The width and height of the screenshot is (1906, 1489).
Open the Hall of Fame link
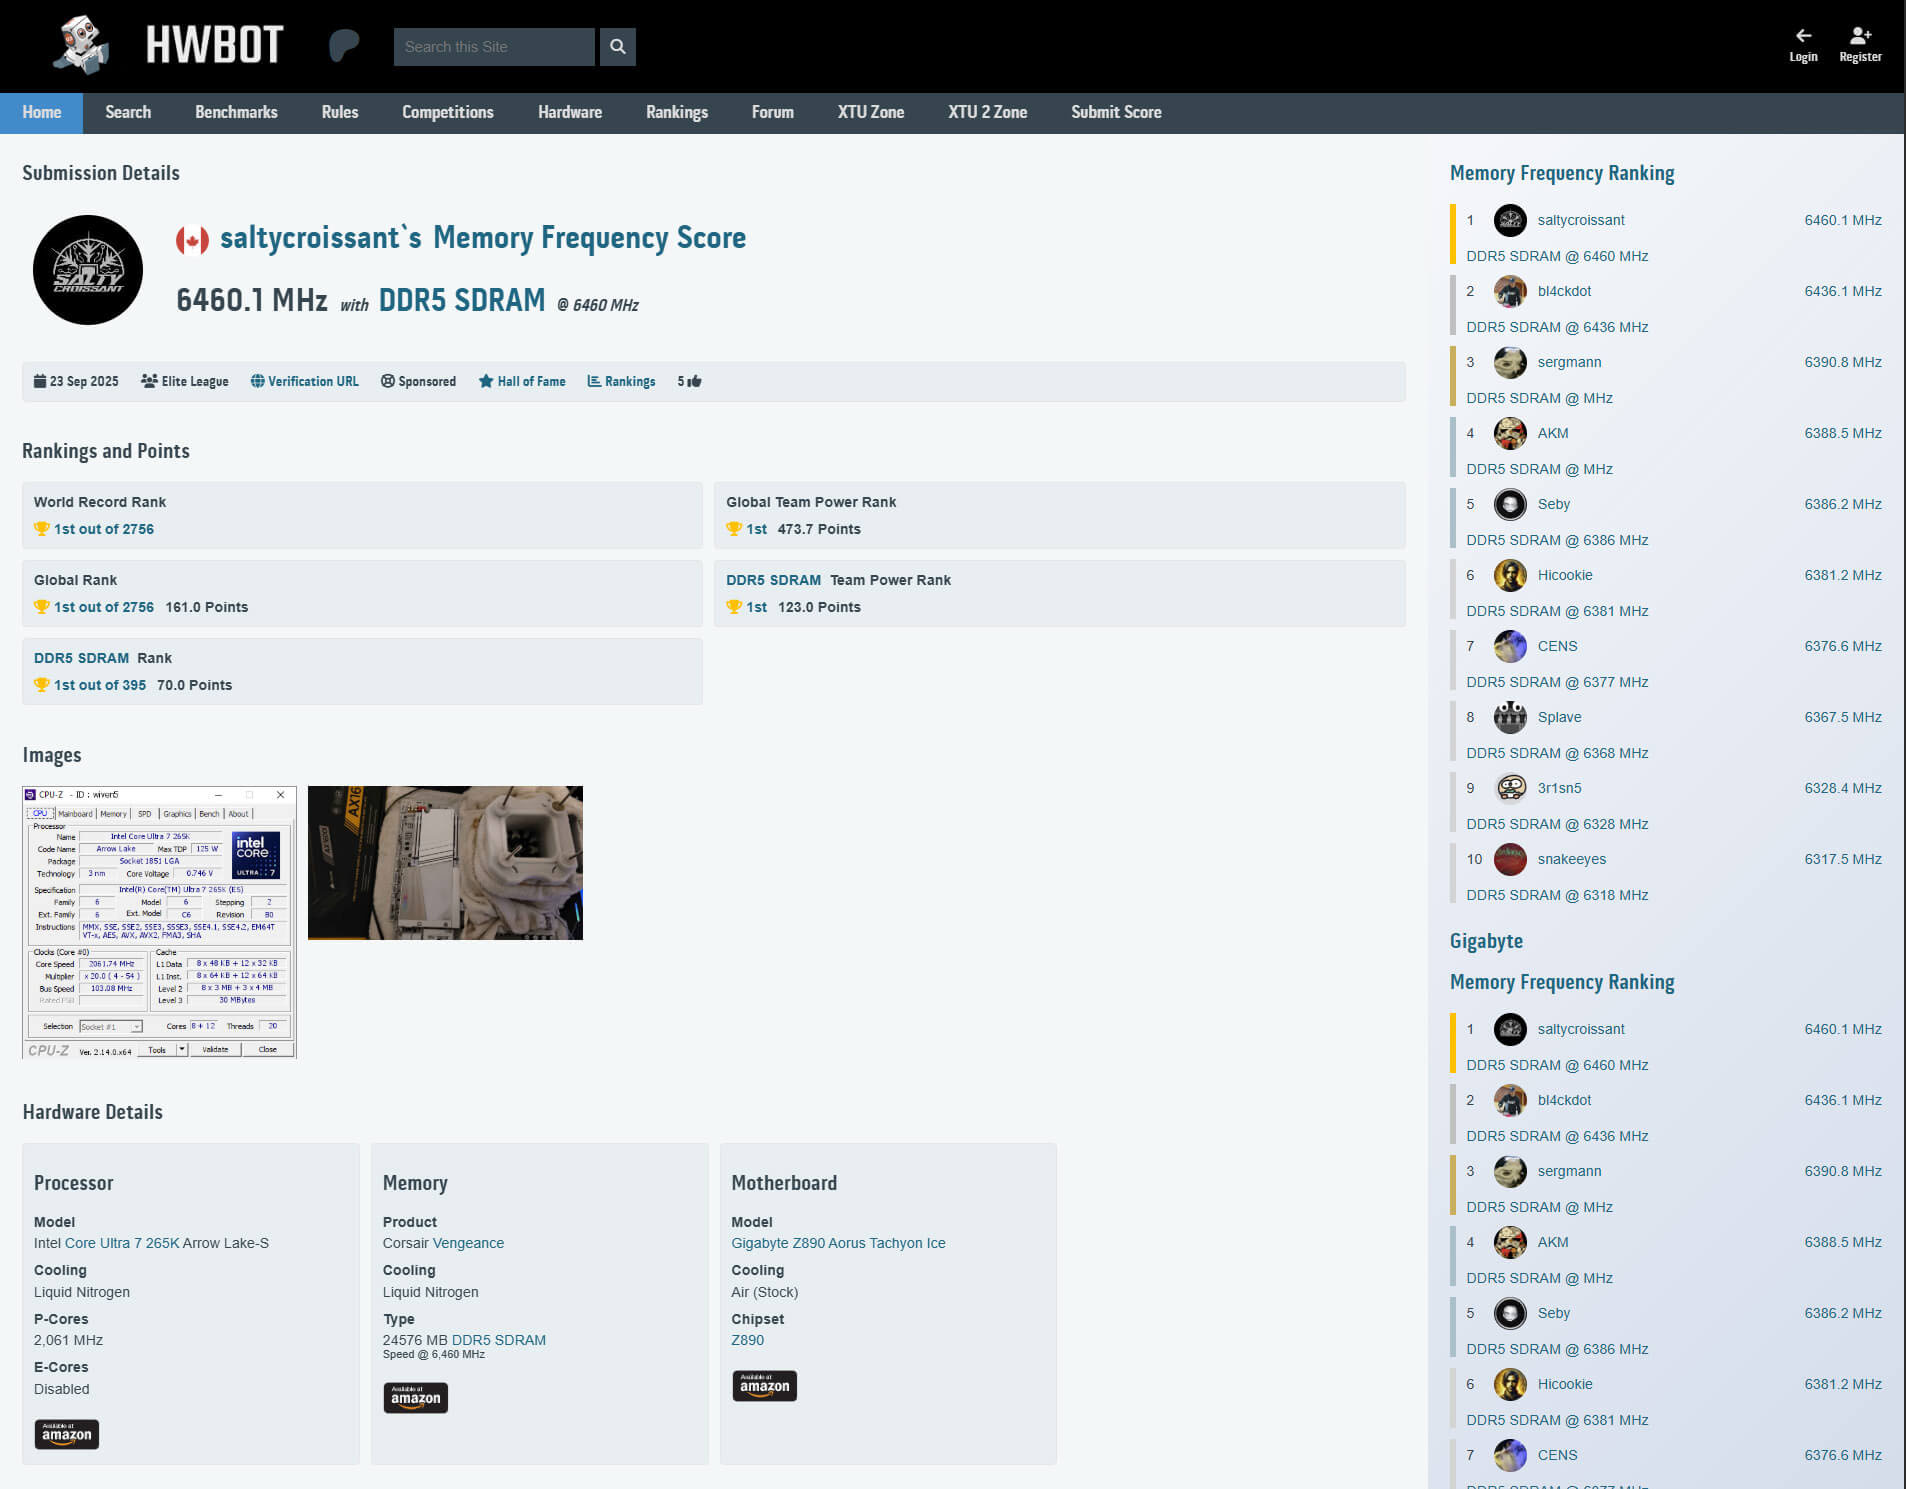(522, 381)
